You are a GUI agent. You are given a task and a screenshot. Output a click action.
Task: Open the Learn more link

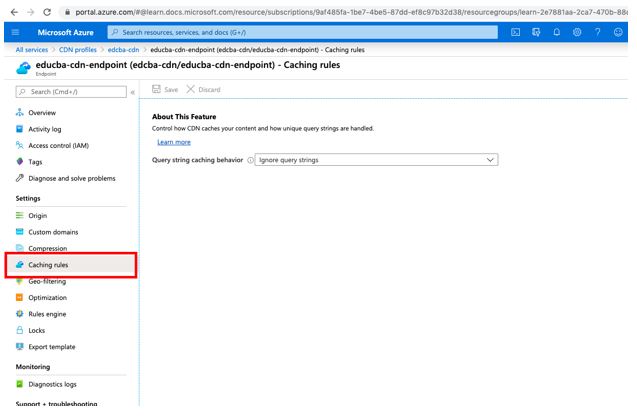click(174, 142)
